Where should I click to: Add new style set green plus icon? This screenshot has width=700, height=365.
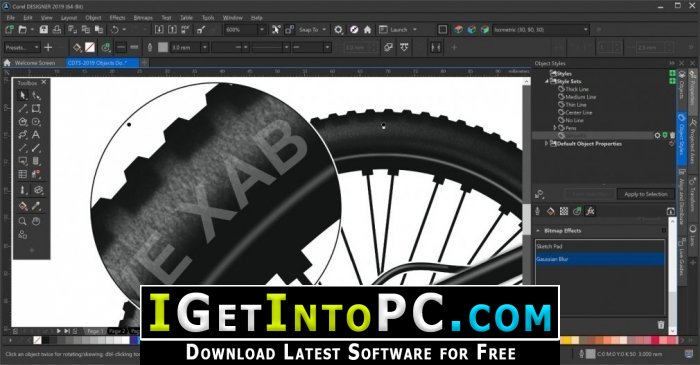point(672,81)
